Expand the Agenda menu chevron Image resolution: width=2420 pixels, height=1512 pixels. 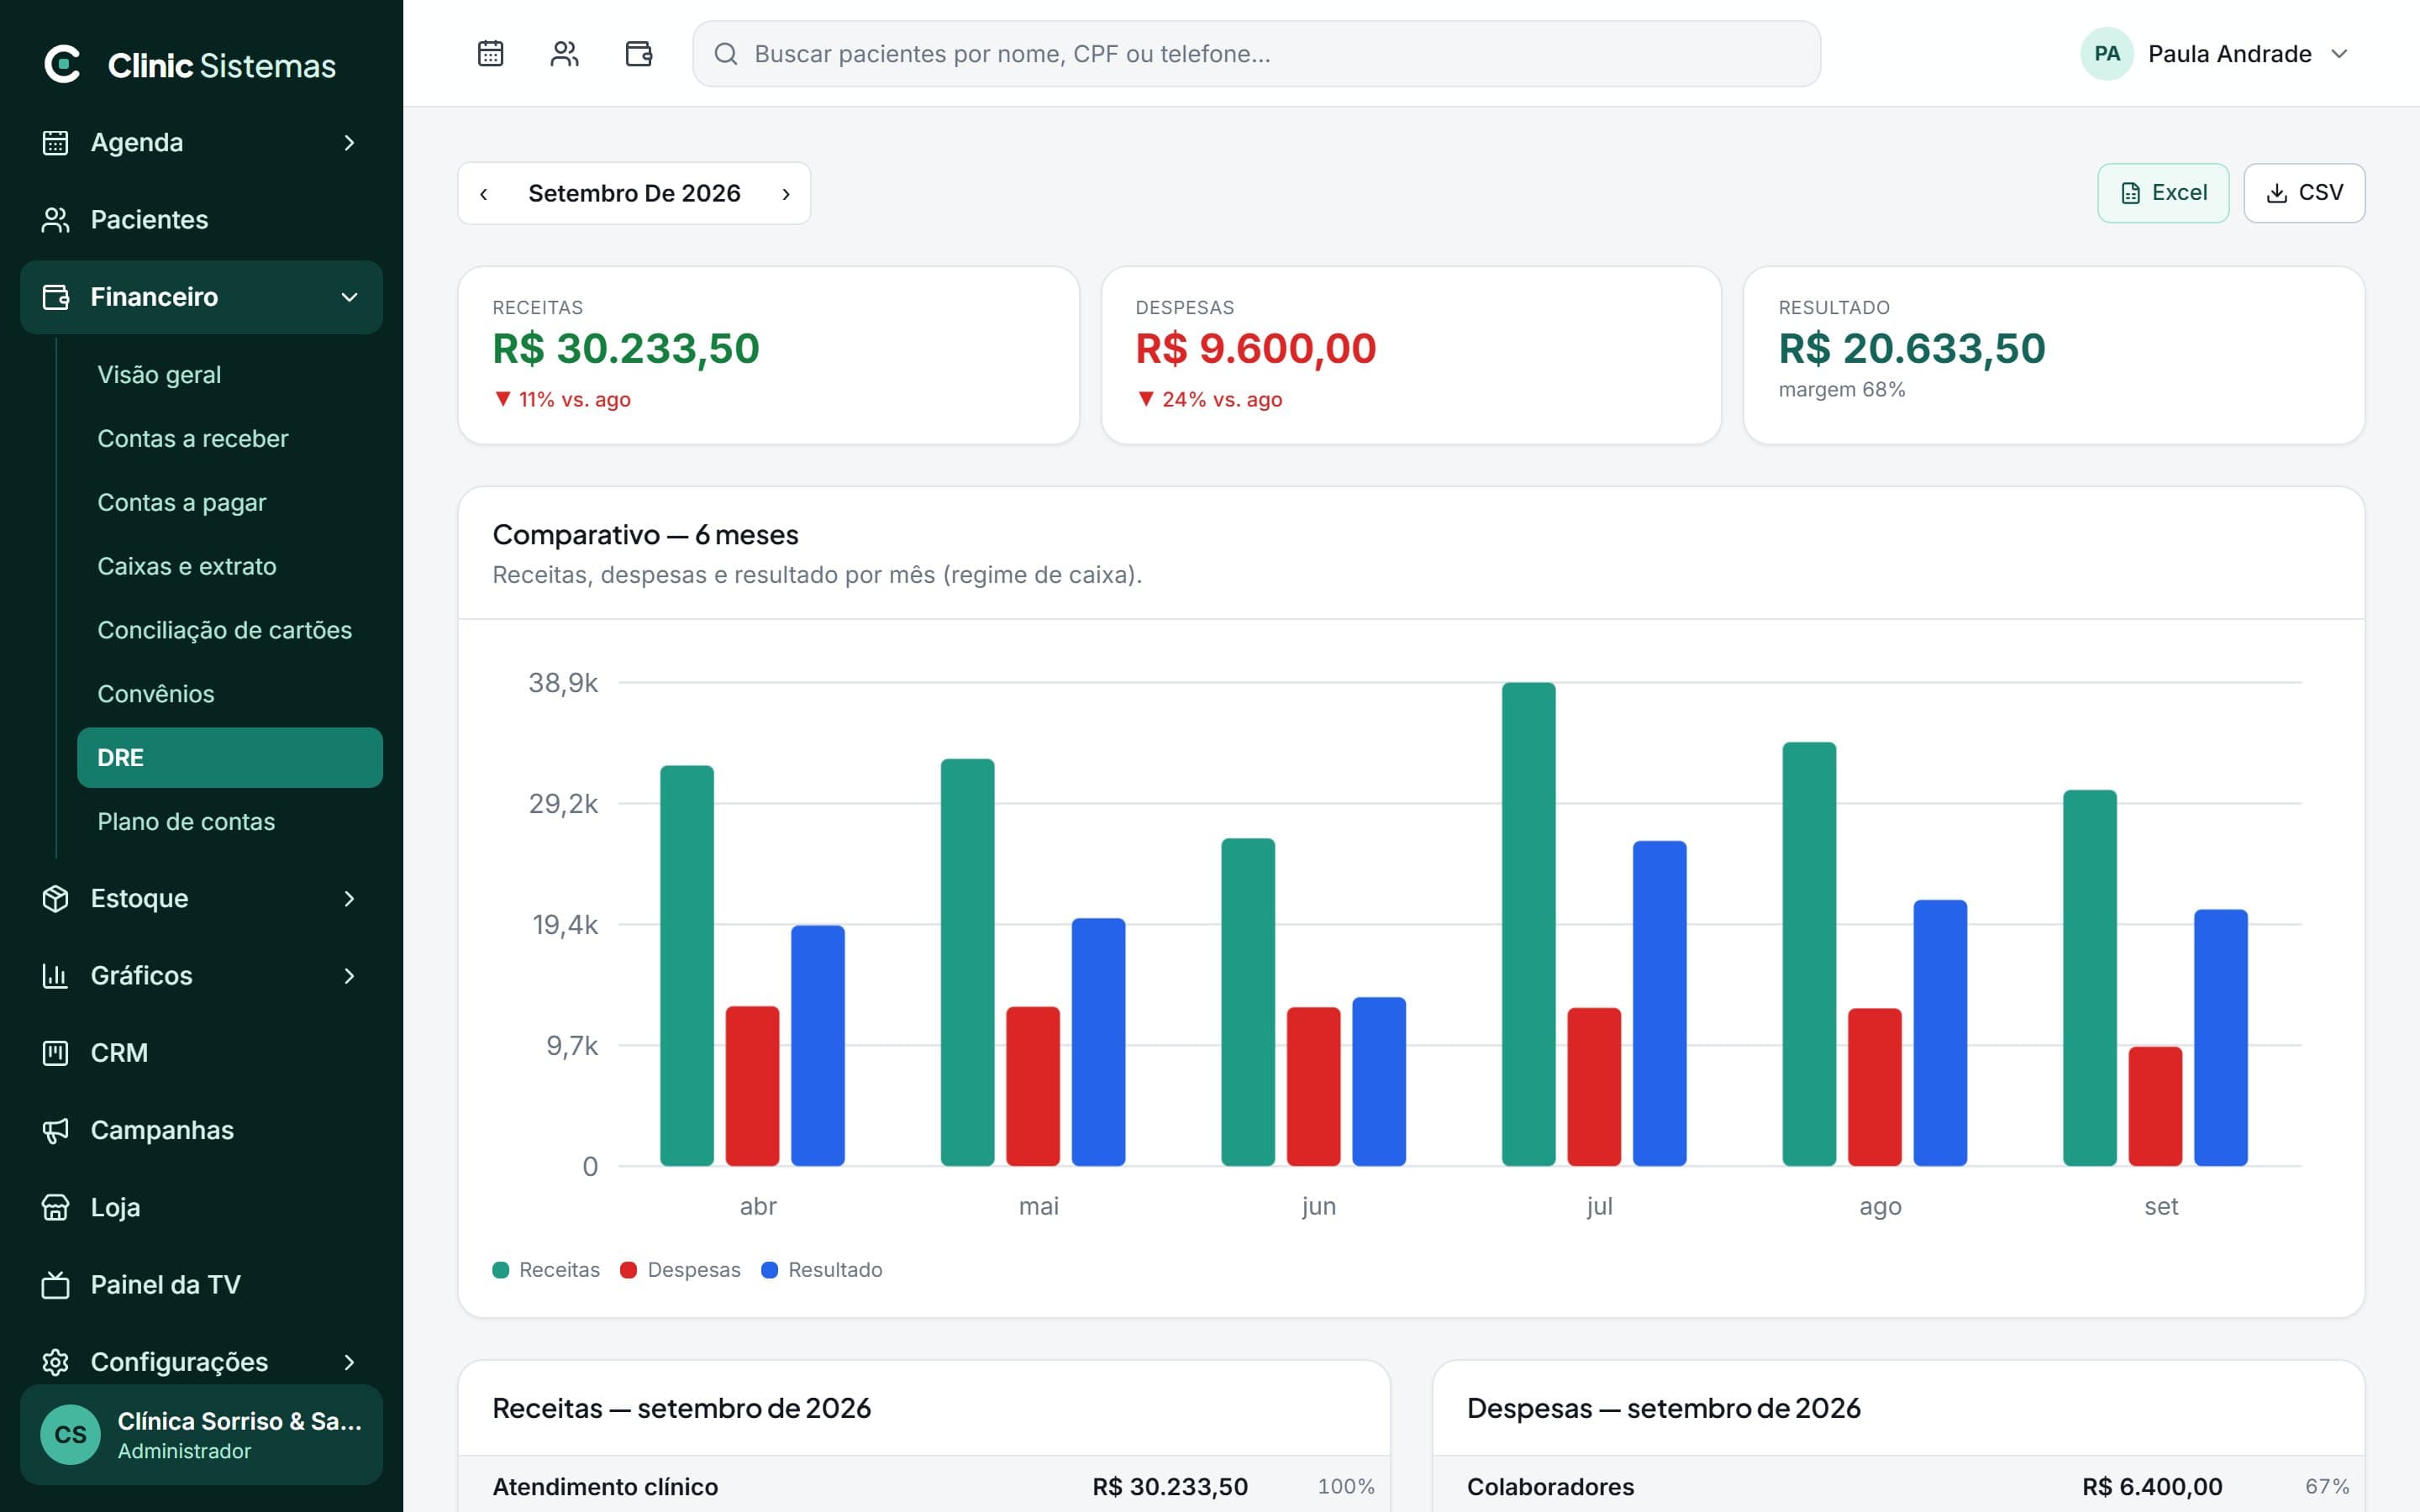point(349,143)
